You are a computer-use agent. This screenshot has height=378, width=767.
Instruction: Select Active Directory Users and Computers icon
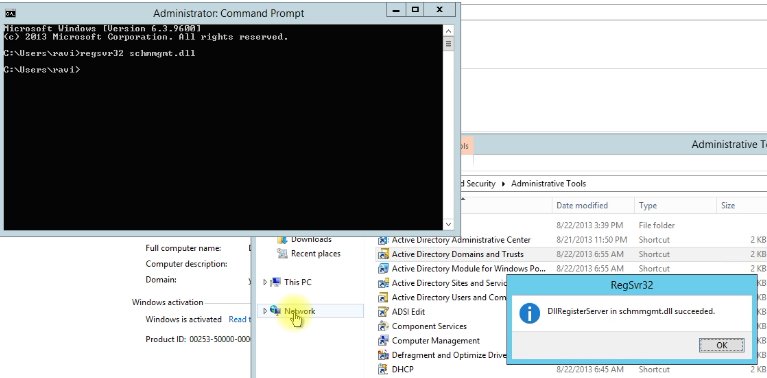tap(383, 297)
